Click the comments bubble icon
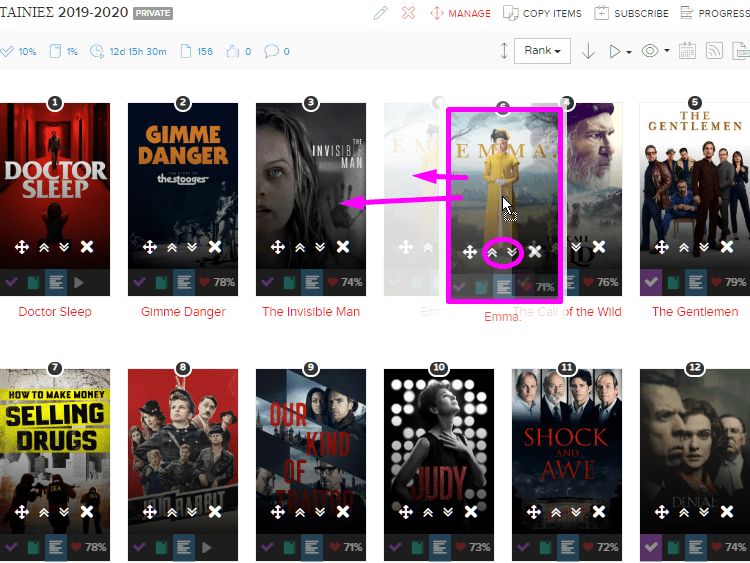This screenshot has width=750, height=563. [271, 51]
